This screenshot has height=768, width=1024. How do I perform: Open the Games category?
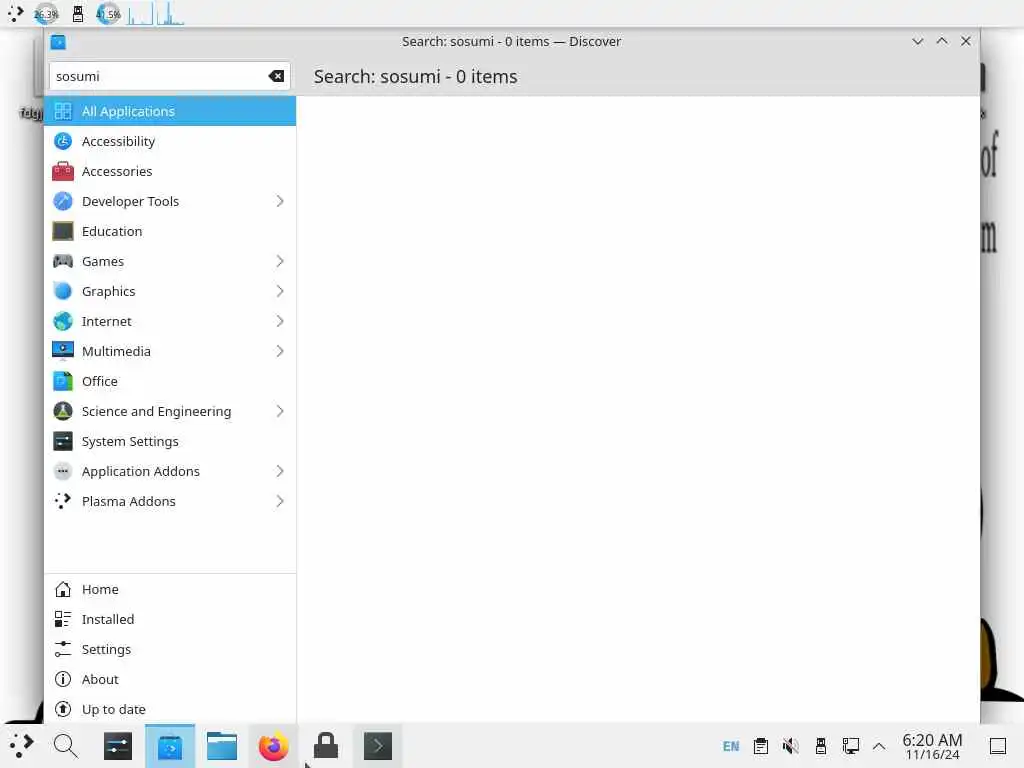tap(170, 261)
